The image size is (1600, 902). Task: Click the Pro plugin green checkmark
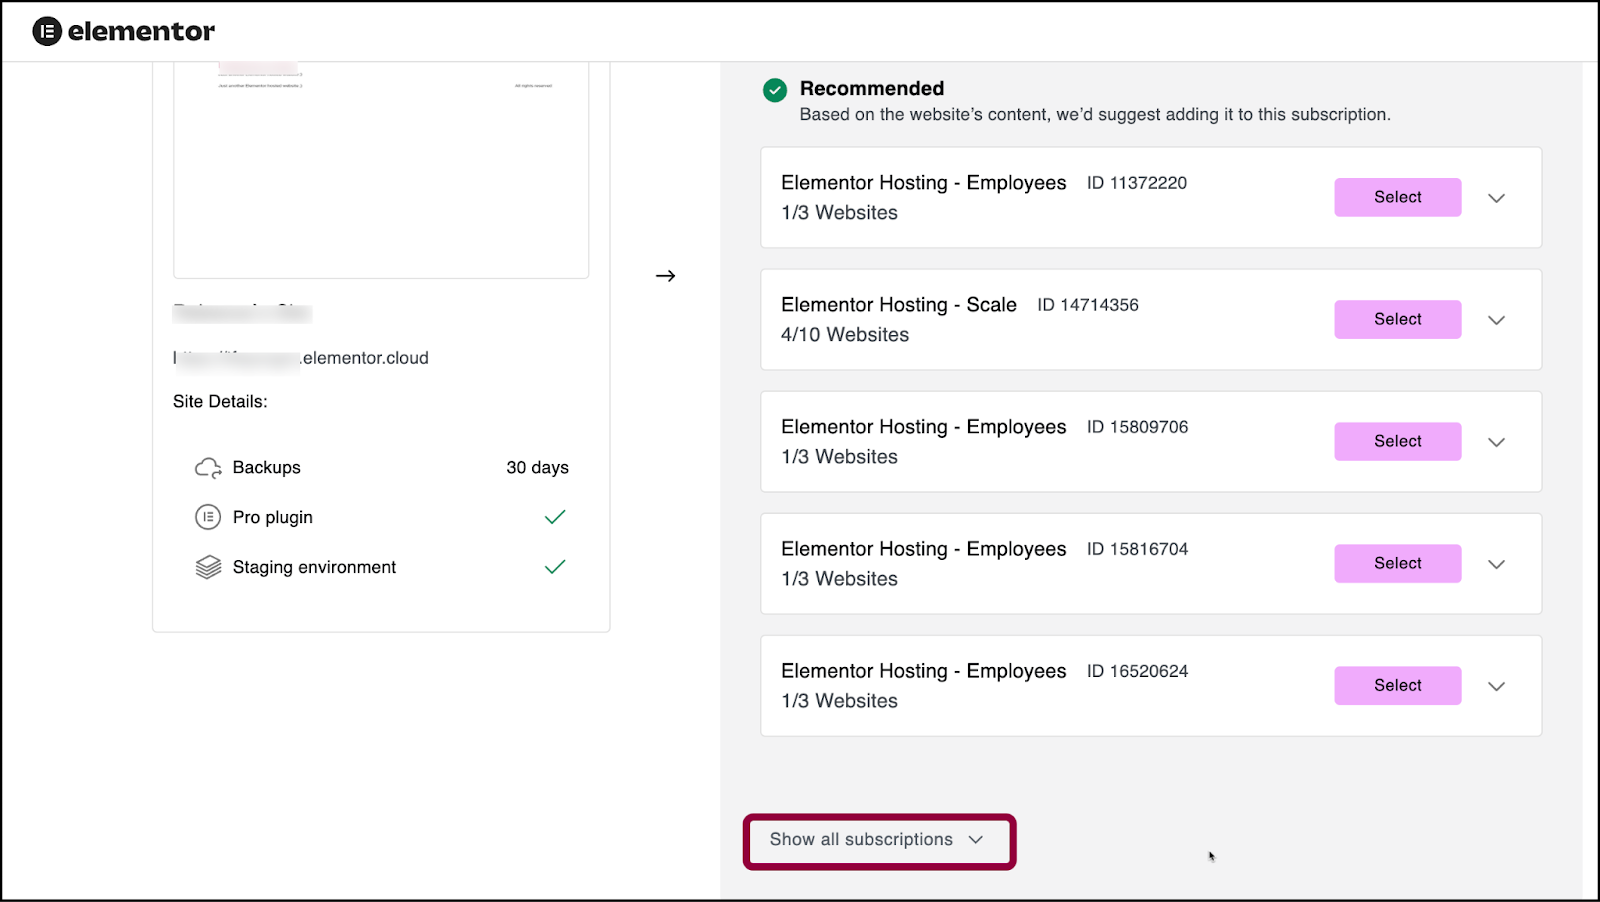pos(555,517)
